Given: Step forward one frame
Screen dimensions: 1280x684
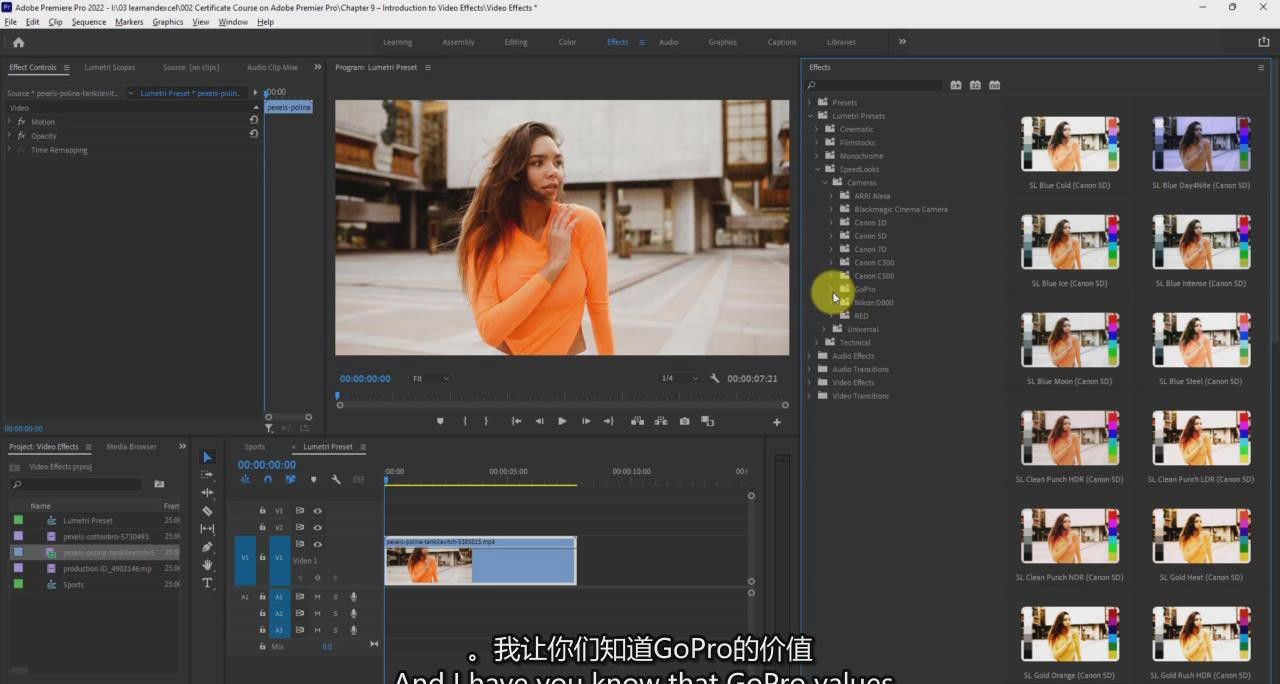Looking at the screenshot, I should click(x=586, y=421).
